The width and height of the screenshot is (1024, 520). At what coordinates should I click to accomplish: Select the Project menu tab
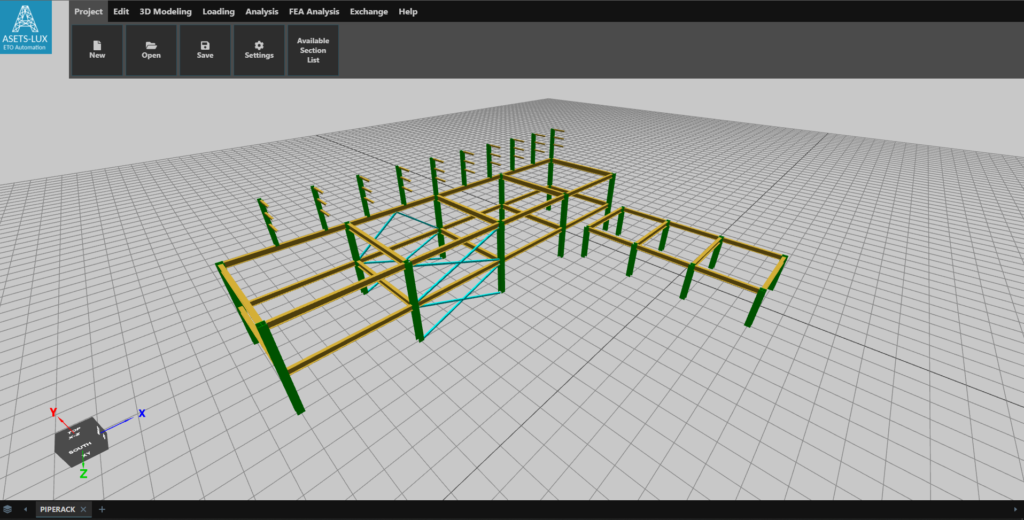[88, 11]
